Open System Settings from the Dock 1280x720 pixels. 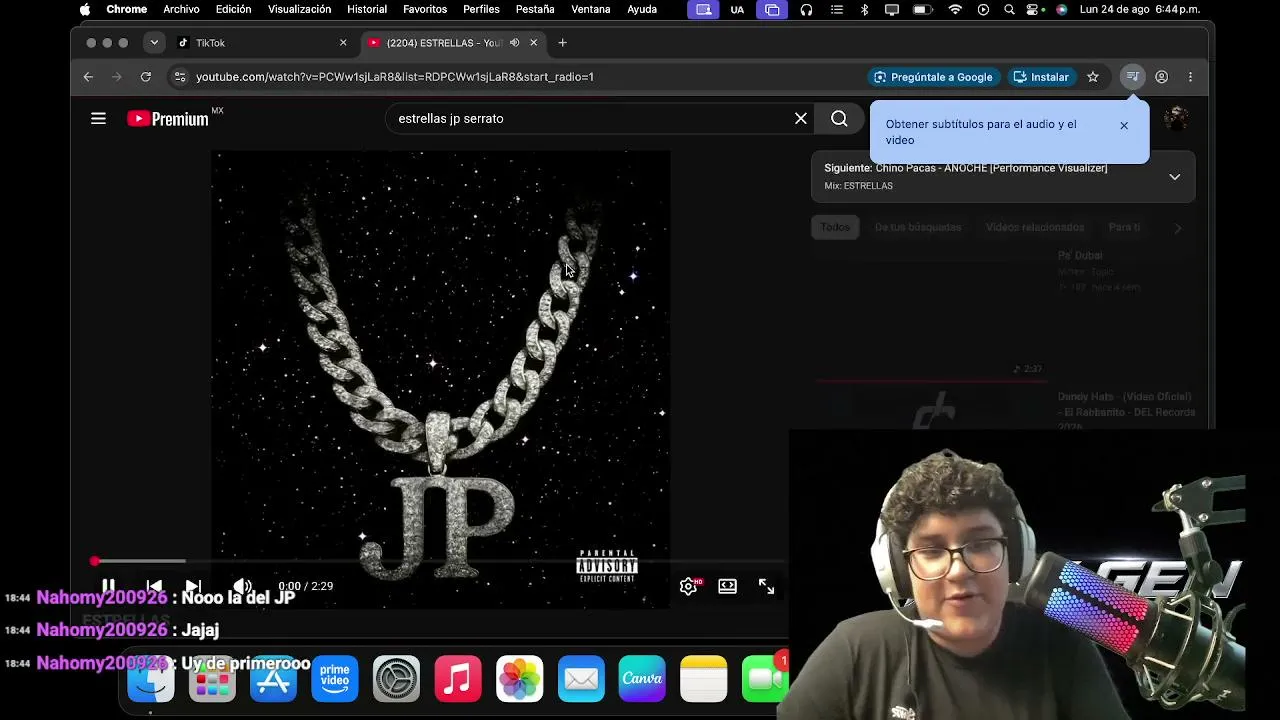[x=396, y=679]
